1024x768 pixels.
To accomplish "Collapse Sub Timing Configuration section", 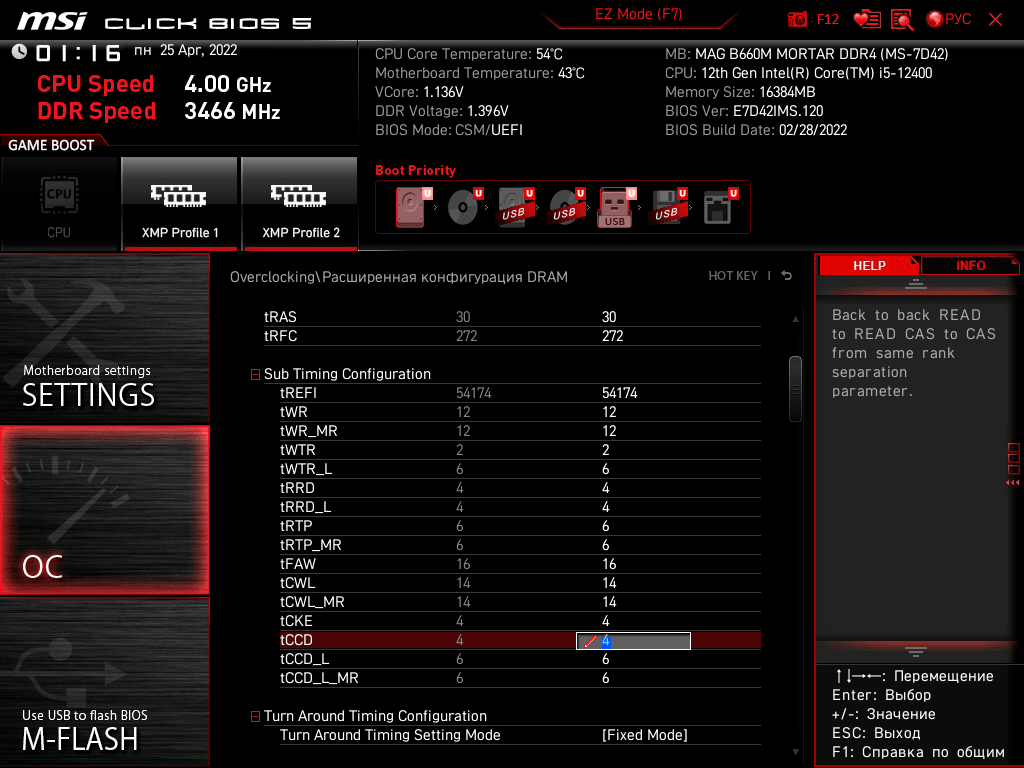I will click(x=255, y=374).
